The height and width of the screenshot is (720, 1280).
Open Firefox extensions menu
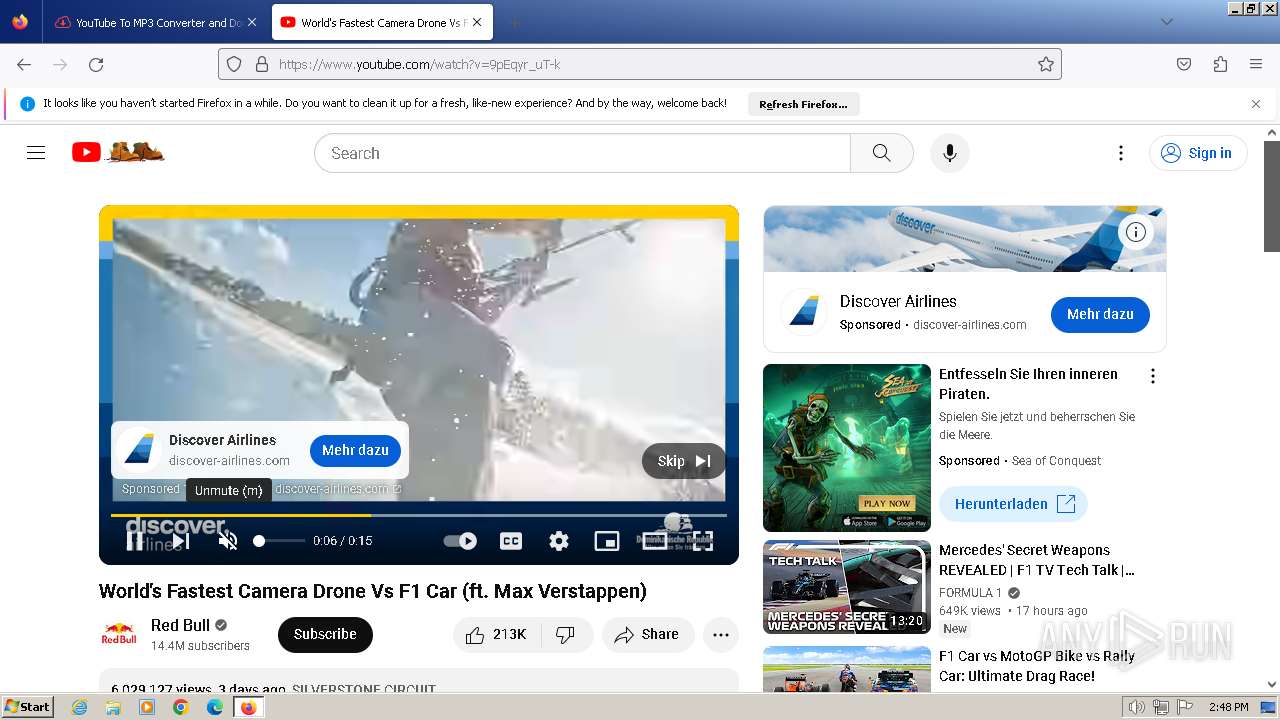coord(1220,64)
